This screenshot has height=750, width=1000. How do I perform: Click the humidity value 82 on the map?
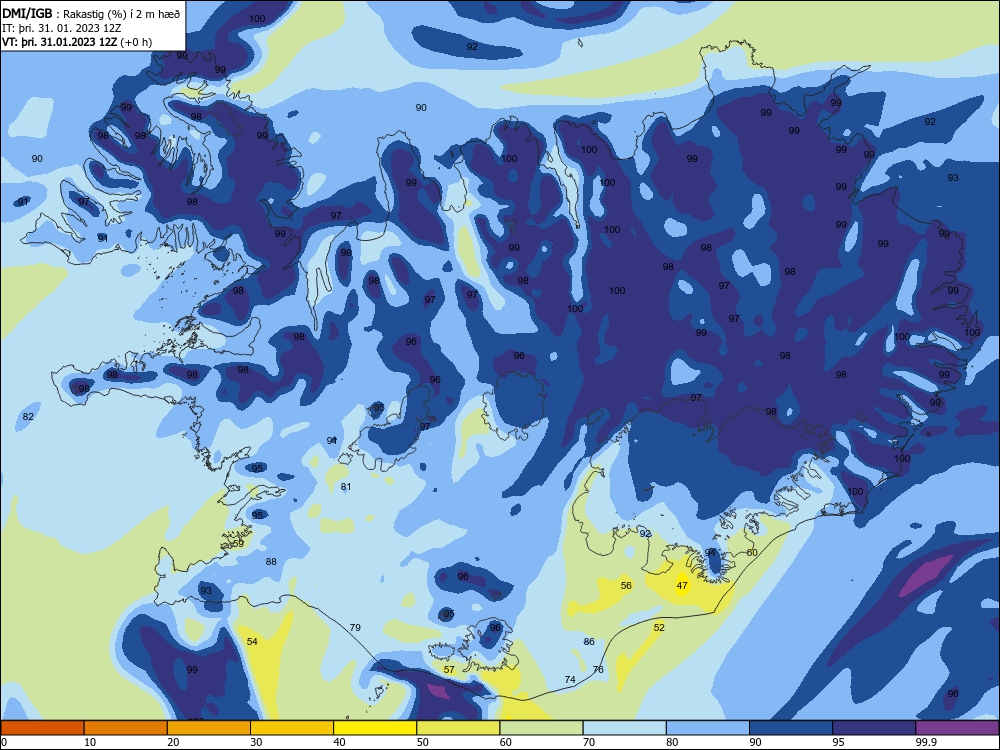28,417
